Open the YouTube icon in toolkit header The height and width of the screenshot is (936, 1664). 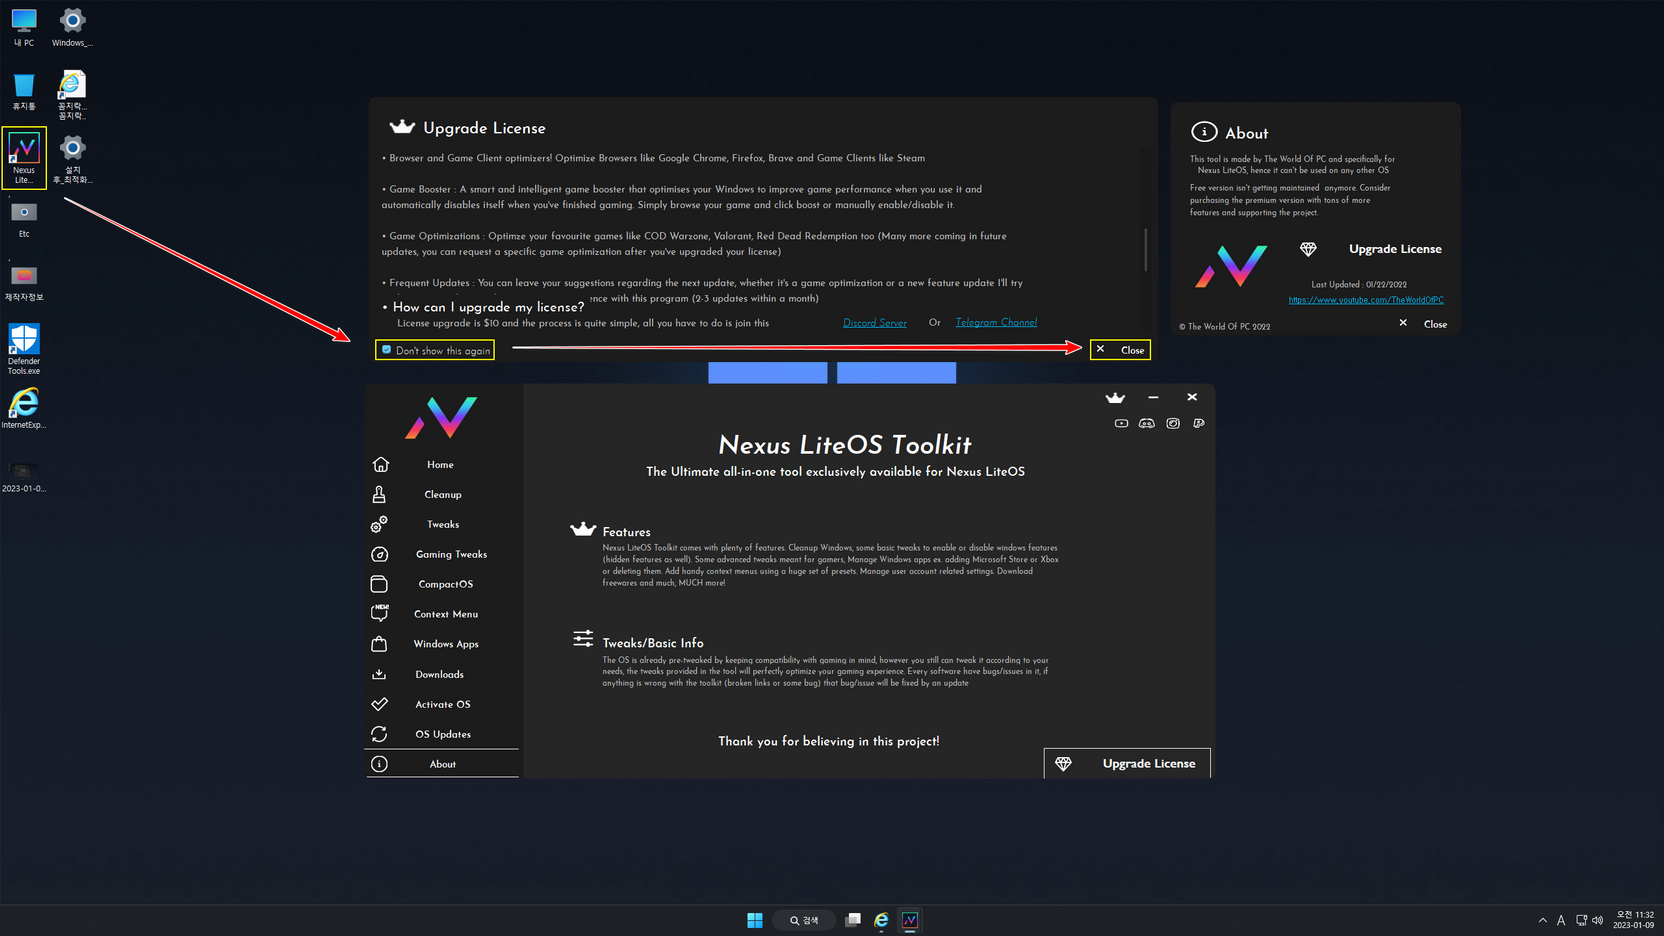1121,424
